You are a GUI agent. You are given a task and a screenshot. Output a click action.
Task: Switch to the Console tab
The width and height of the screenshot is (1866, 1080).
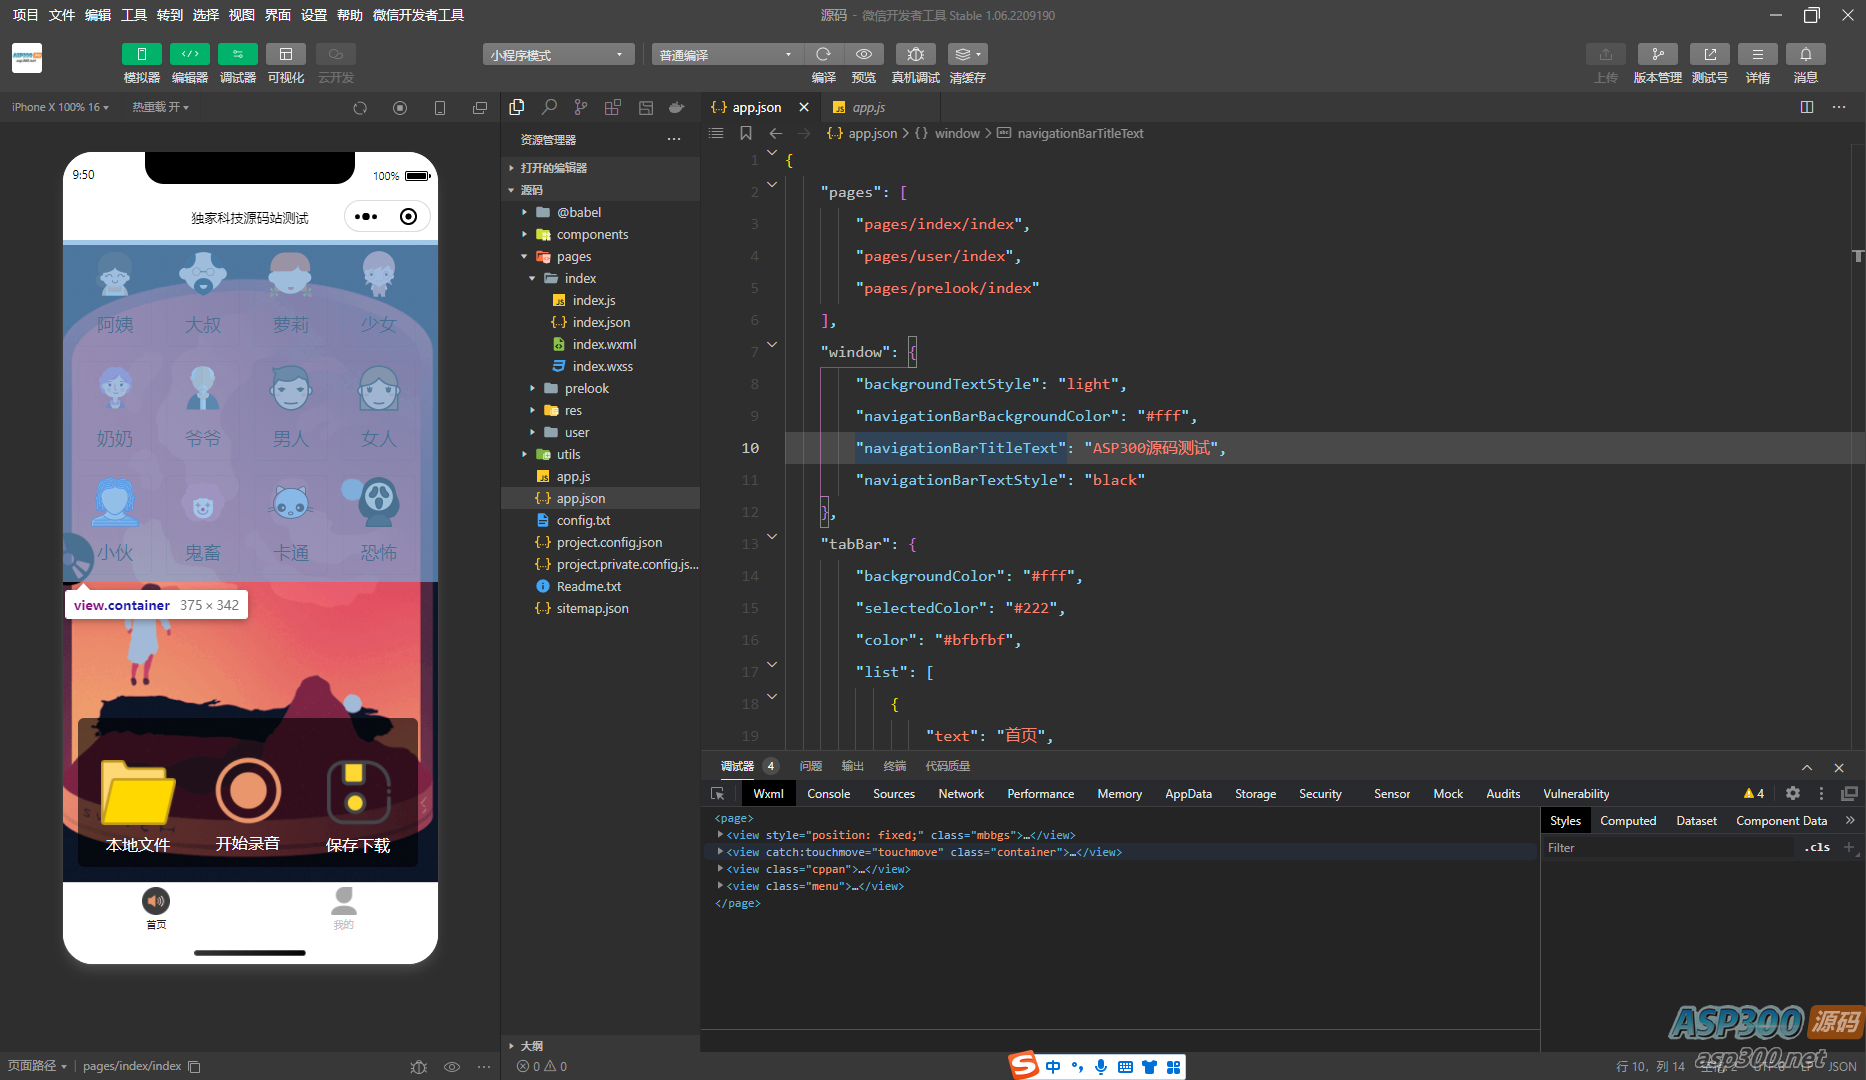click(828, 793)
